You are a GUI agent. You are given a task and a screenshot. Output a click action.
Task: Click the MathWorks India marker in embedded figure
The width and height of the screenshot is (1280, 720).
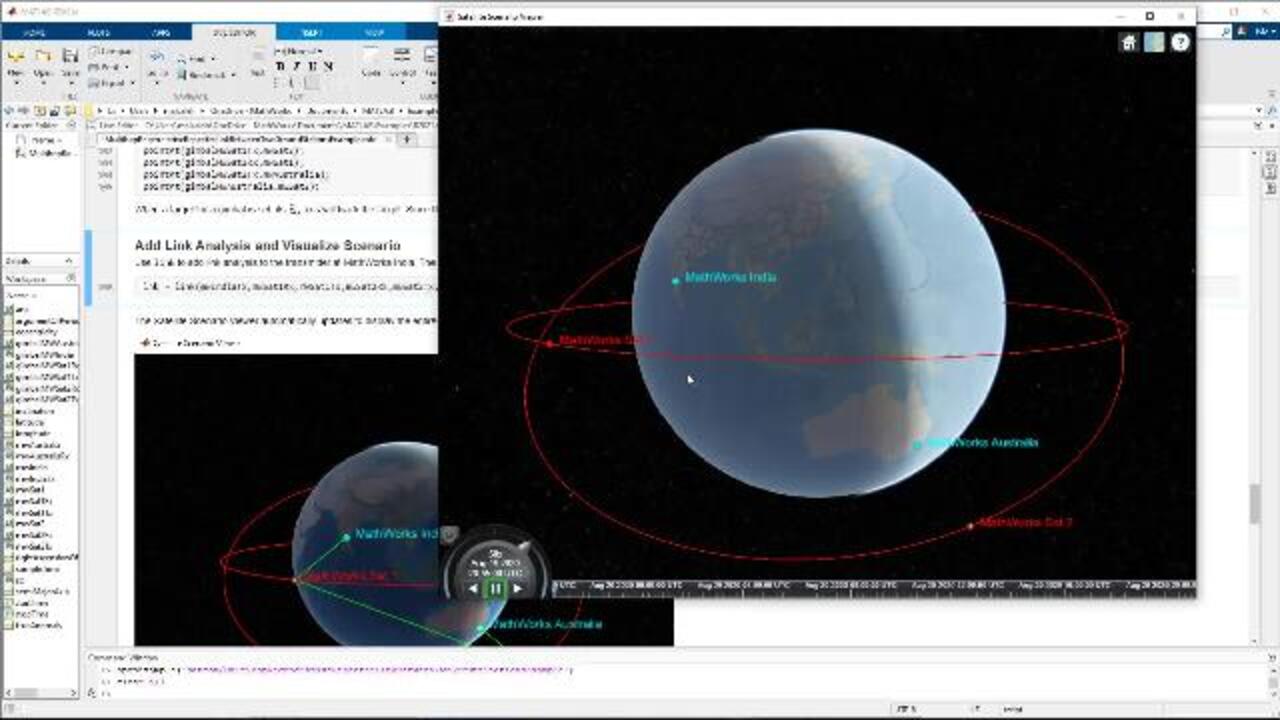[x=346, y=537]
